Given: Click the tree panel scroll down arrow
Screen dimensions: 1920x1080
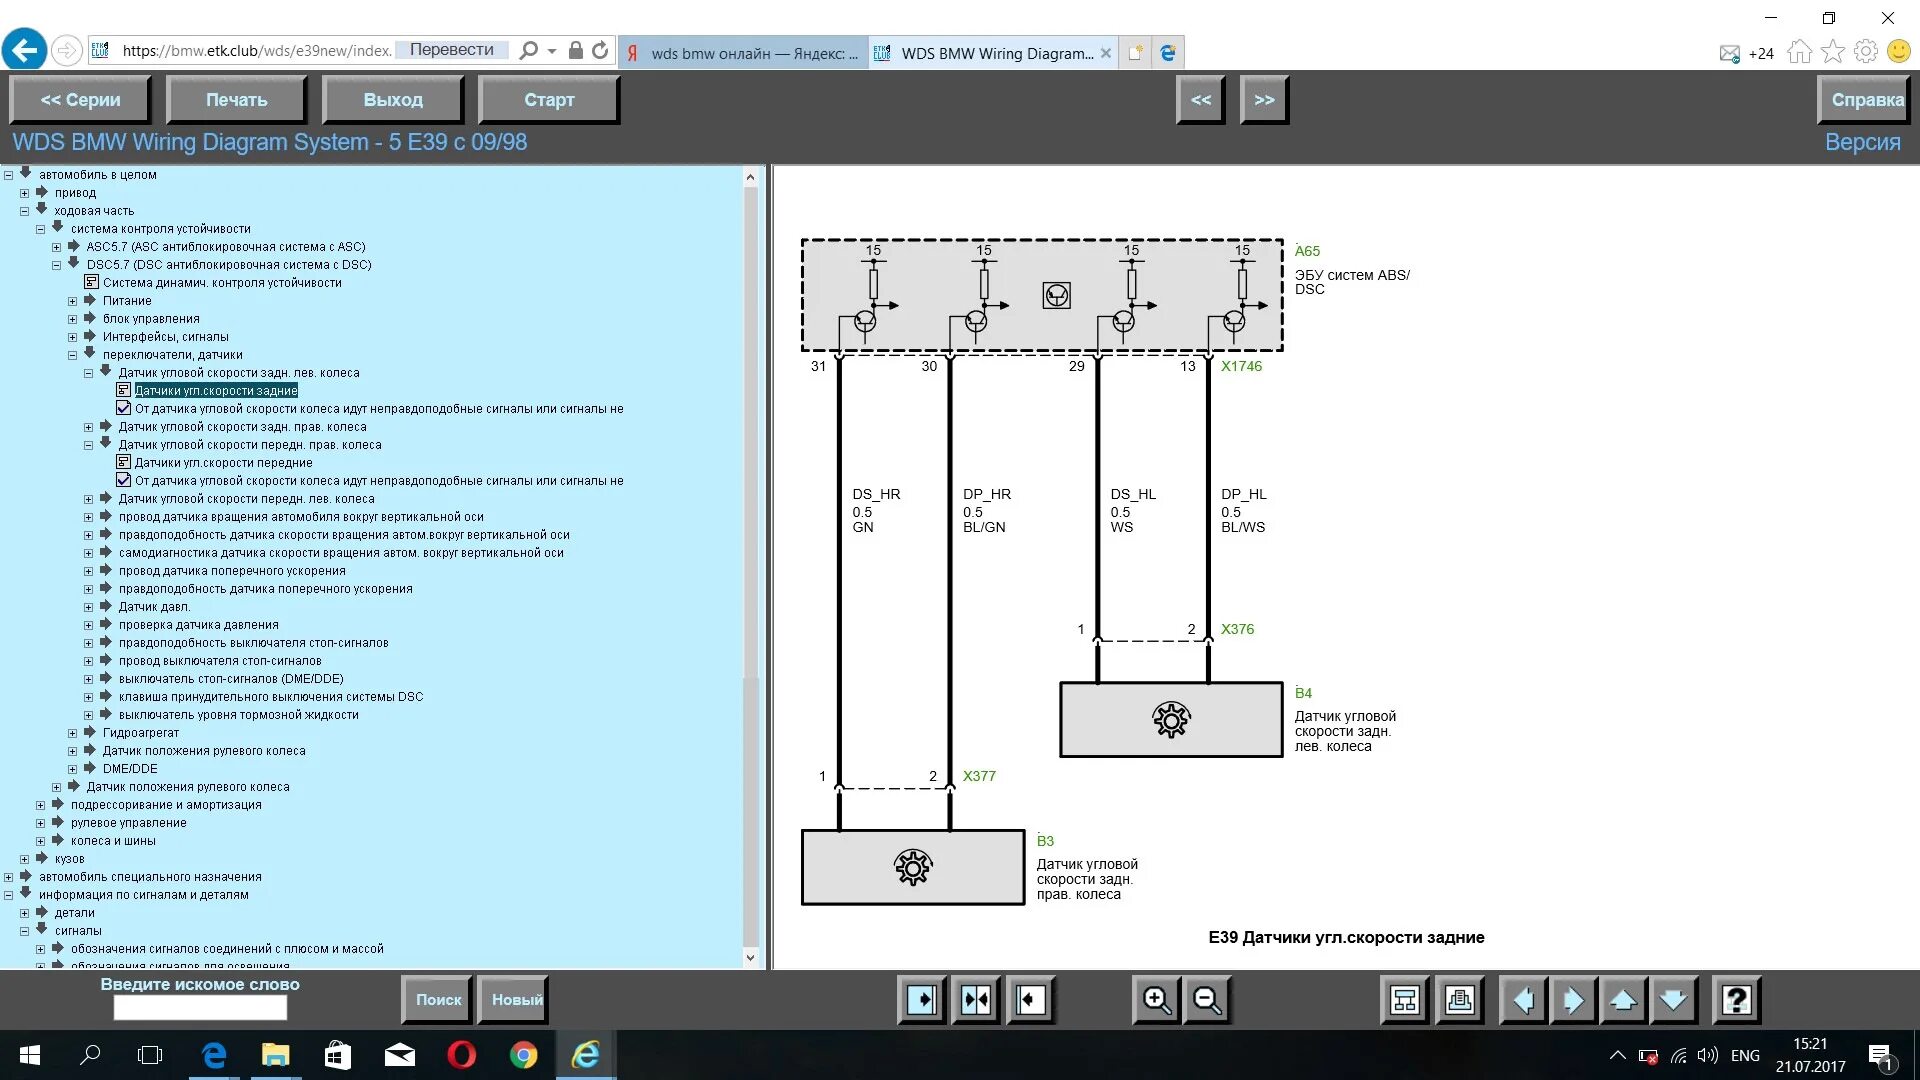Looking at the screenshot, I should (x=751, y=958).
